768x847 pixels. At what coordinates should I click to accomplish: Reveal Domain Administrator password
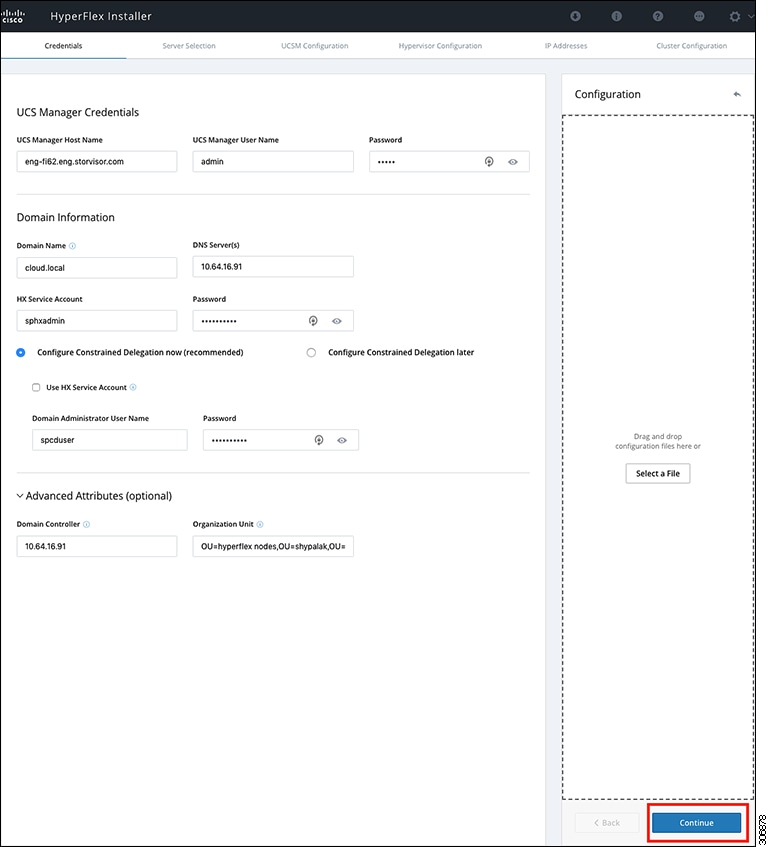point(342,440)
